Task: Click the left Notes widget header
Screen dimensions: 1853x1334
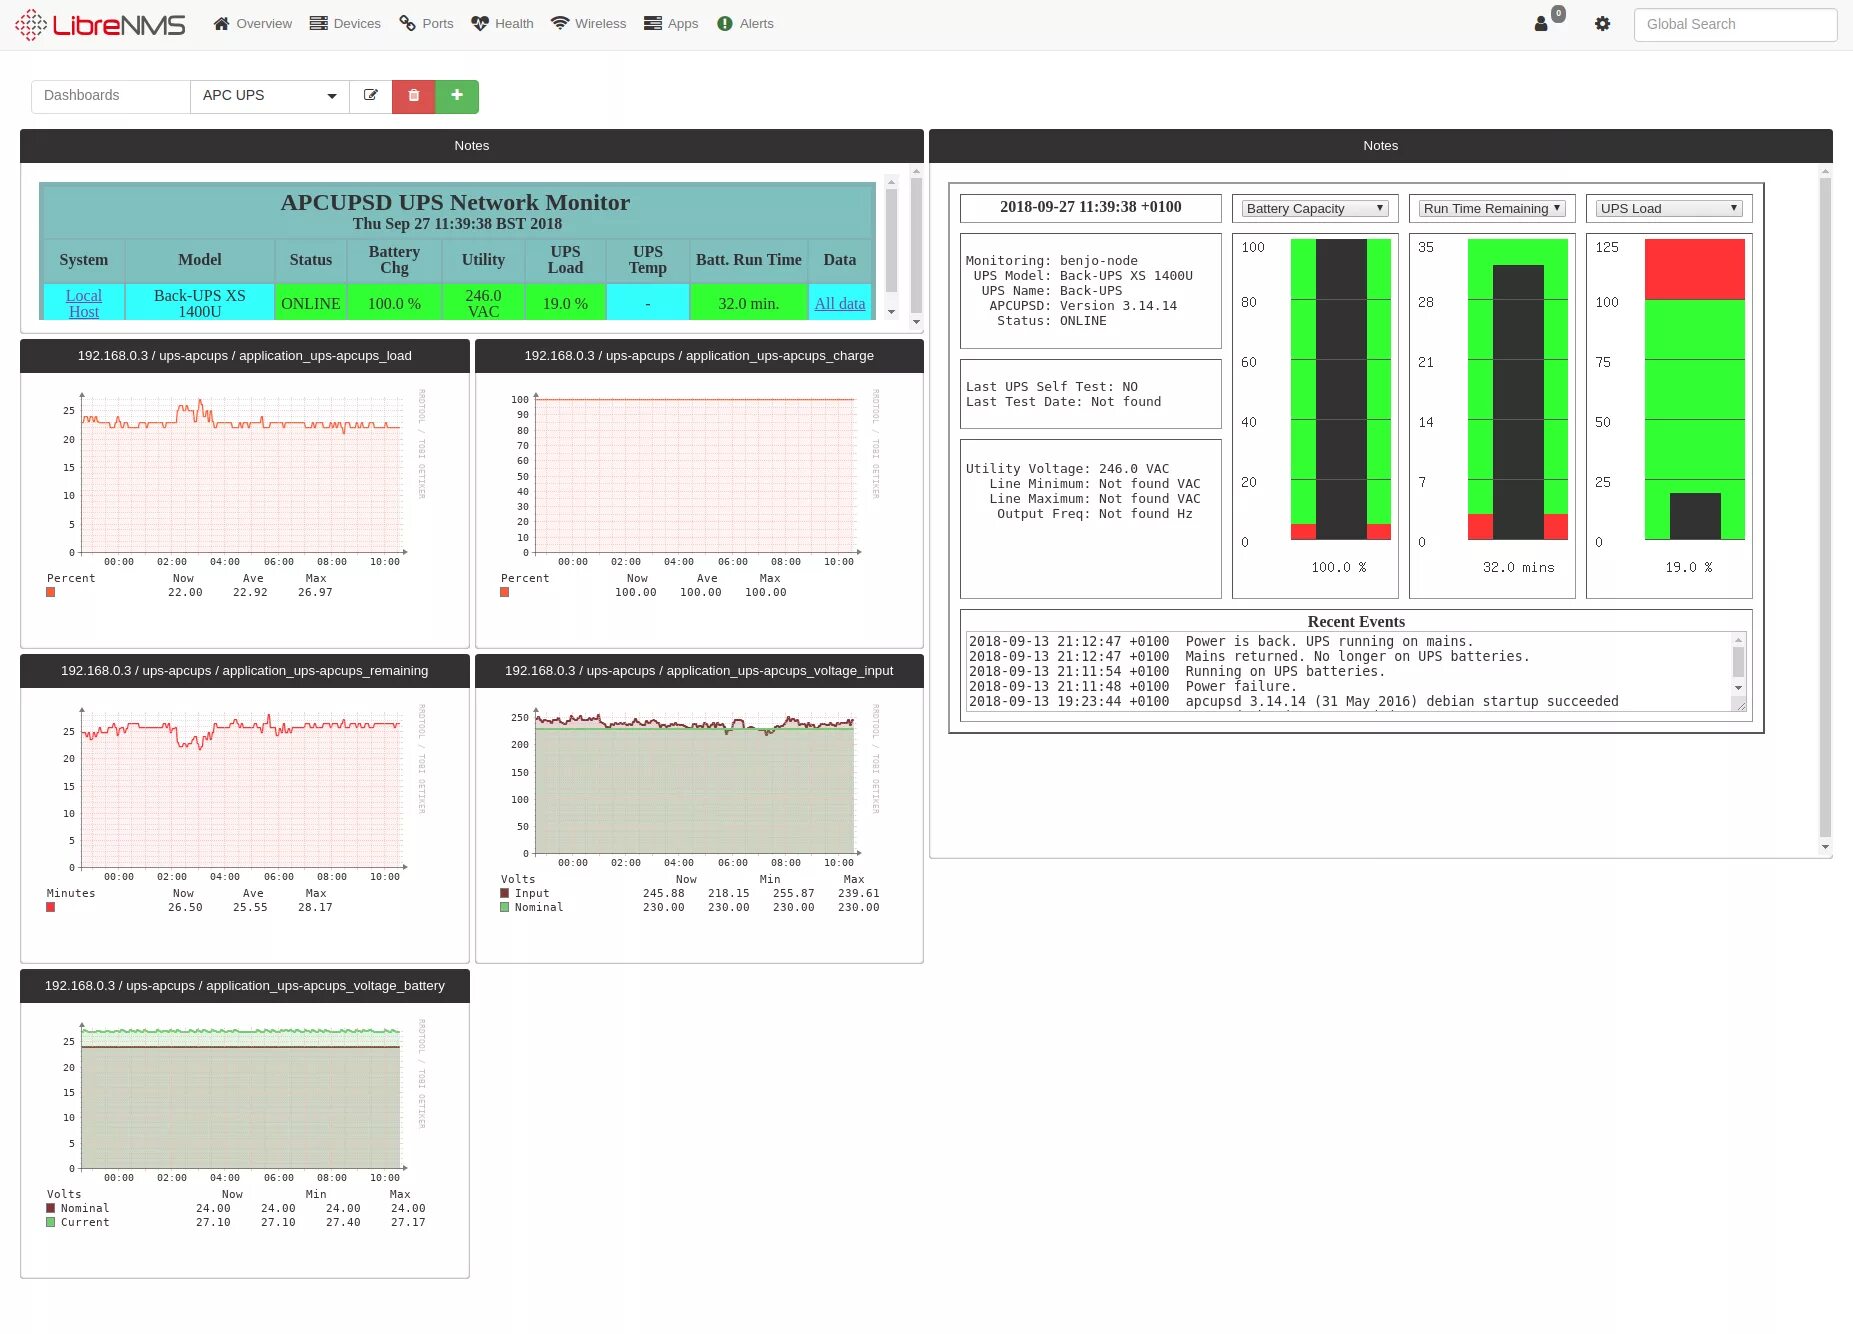Action: (x=472, y=146)
